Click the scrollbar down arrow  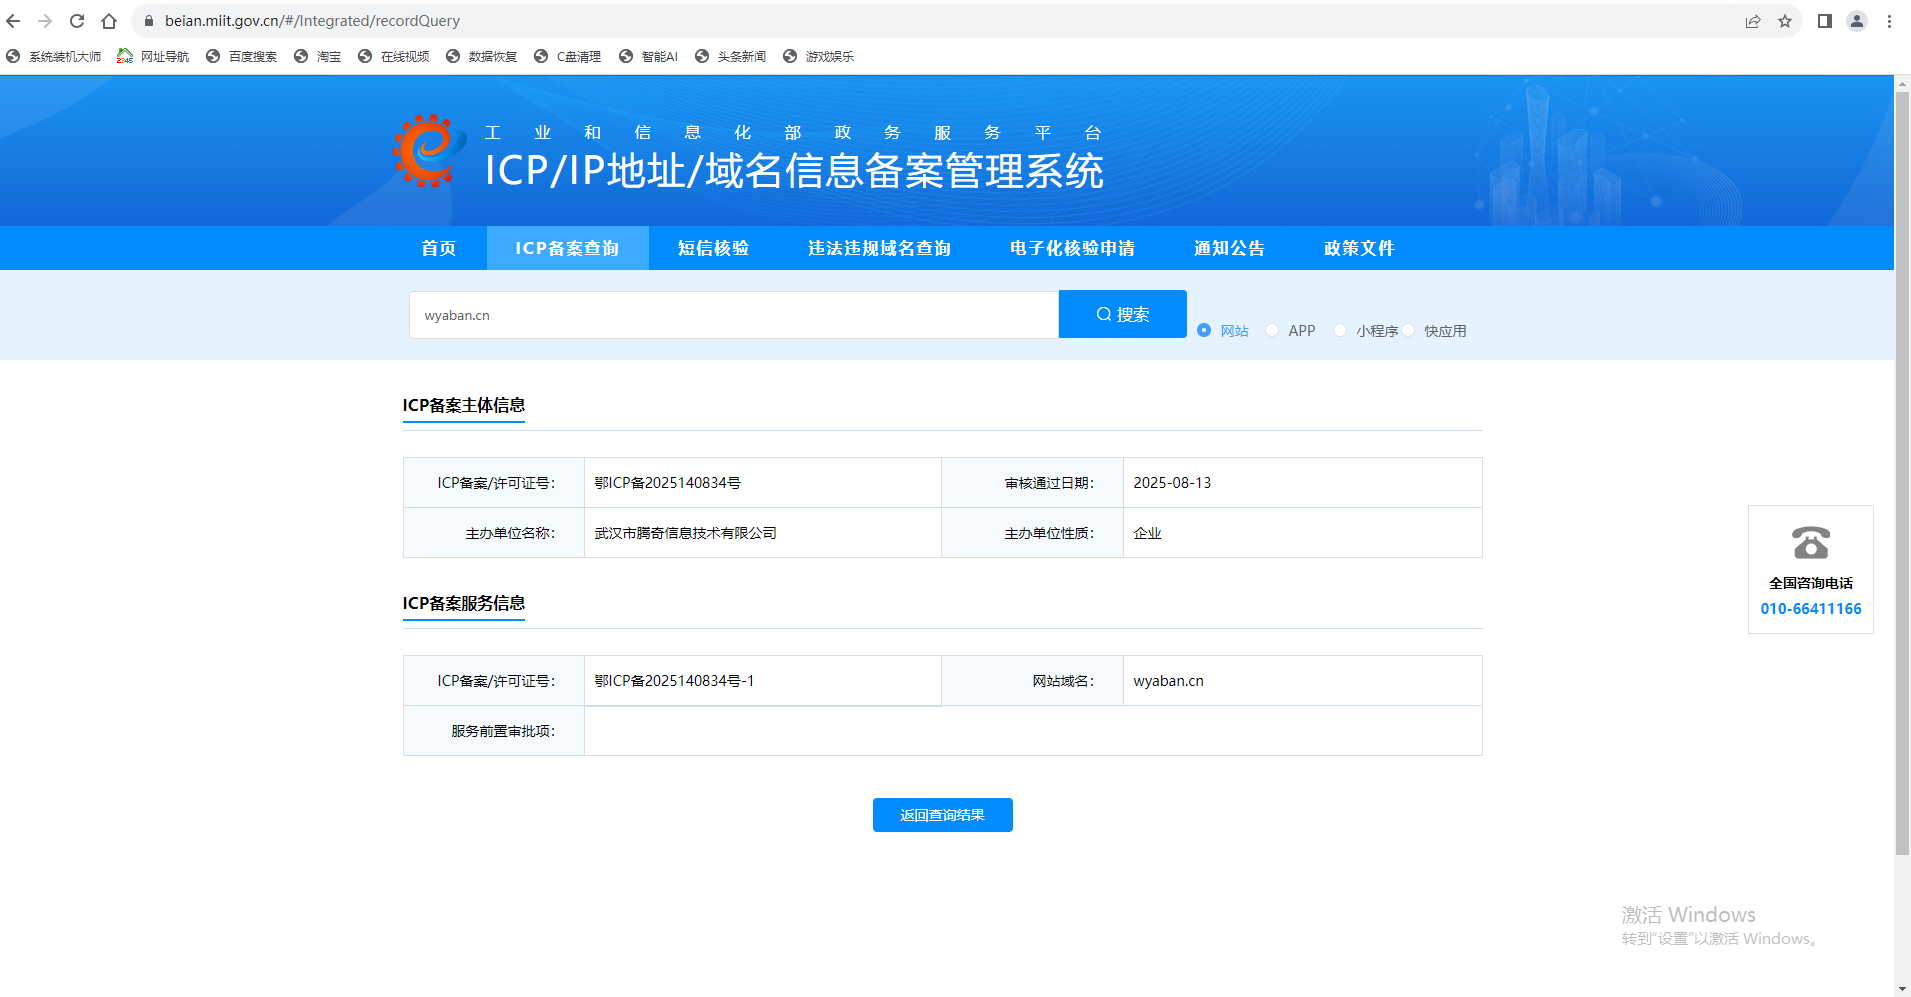[x=1902, y=988]
